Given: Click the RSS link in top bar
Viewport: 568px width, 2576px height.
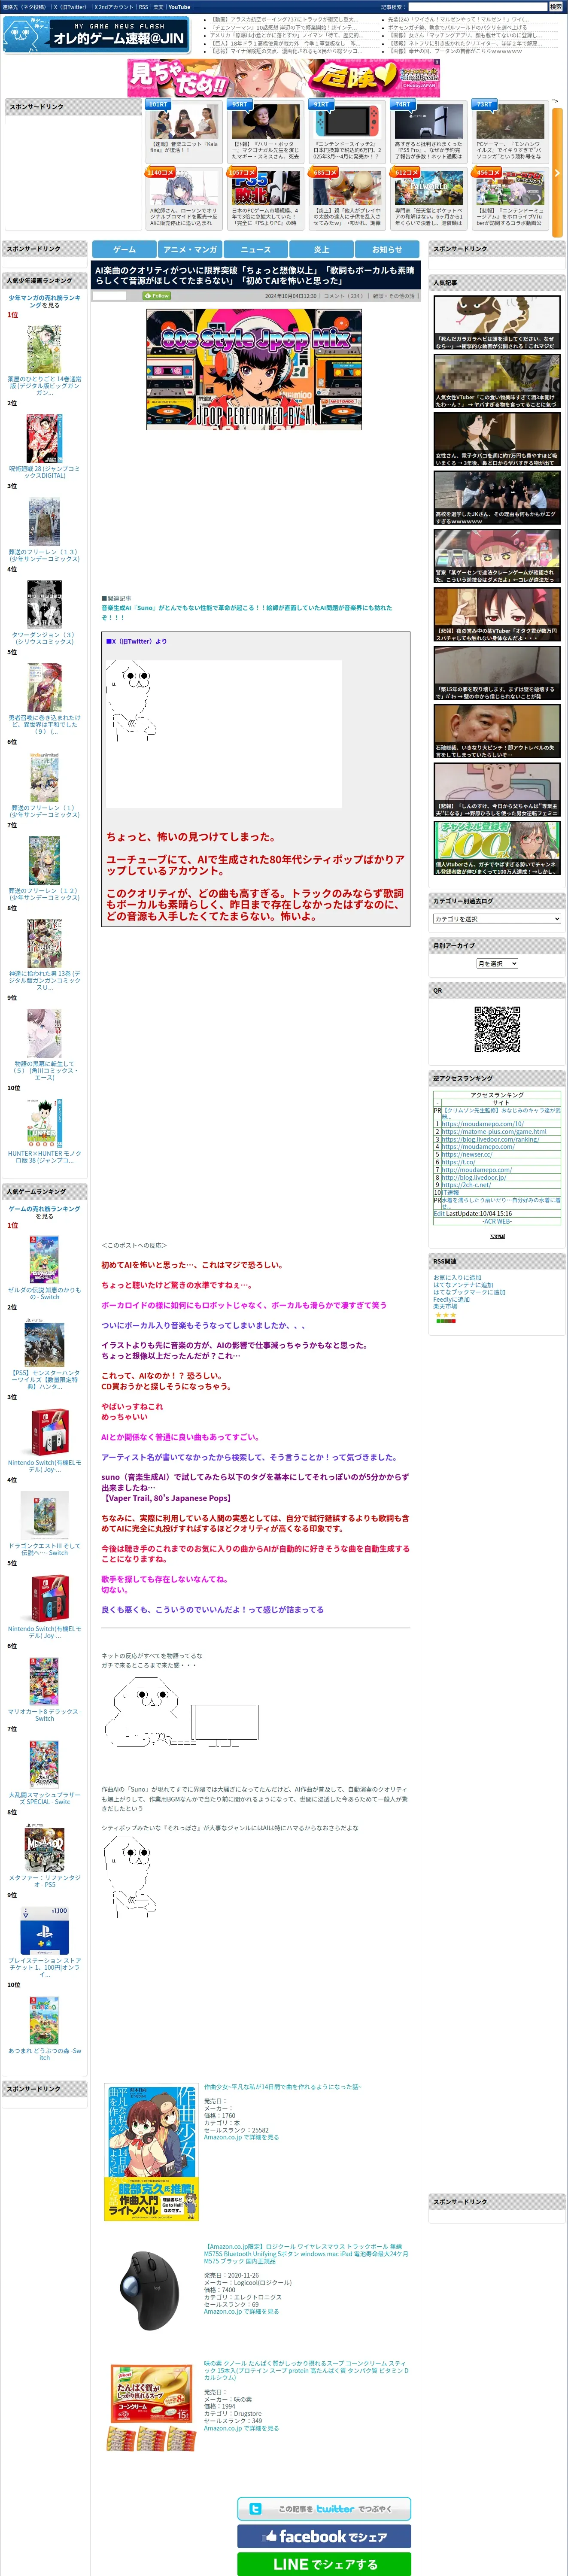Looking at the screenshot, I should 143,7.
